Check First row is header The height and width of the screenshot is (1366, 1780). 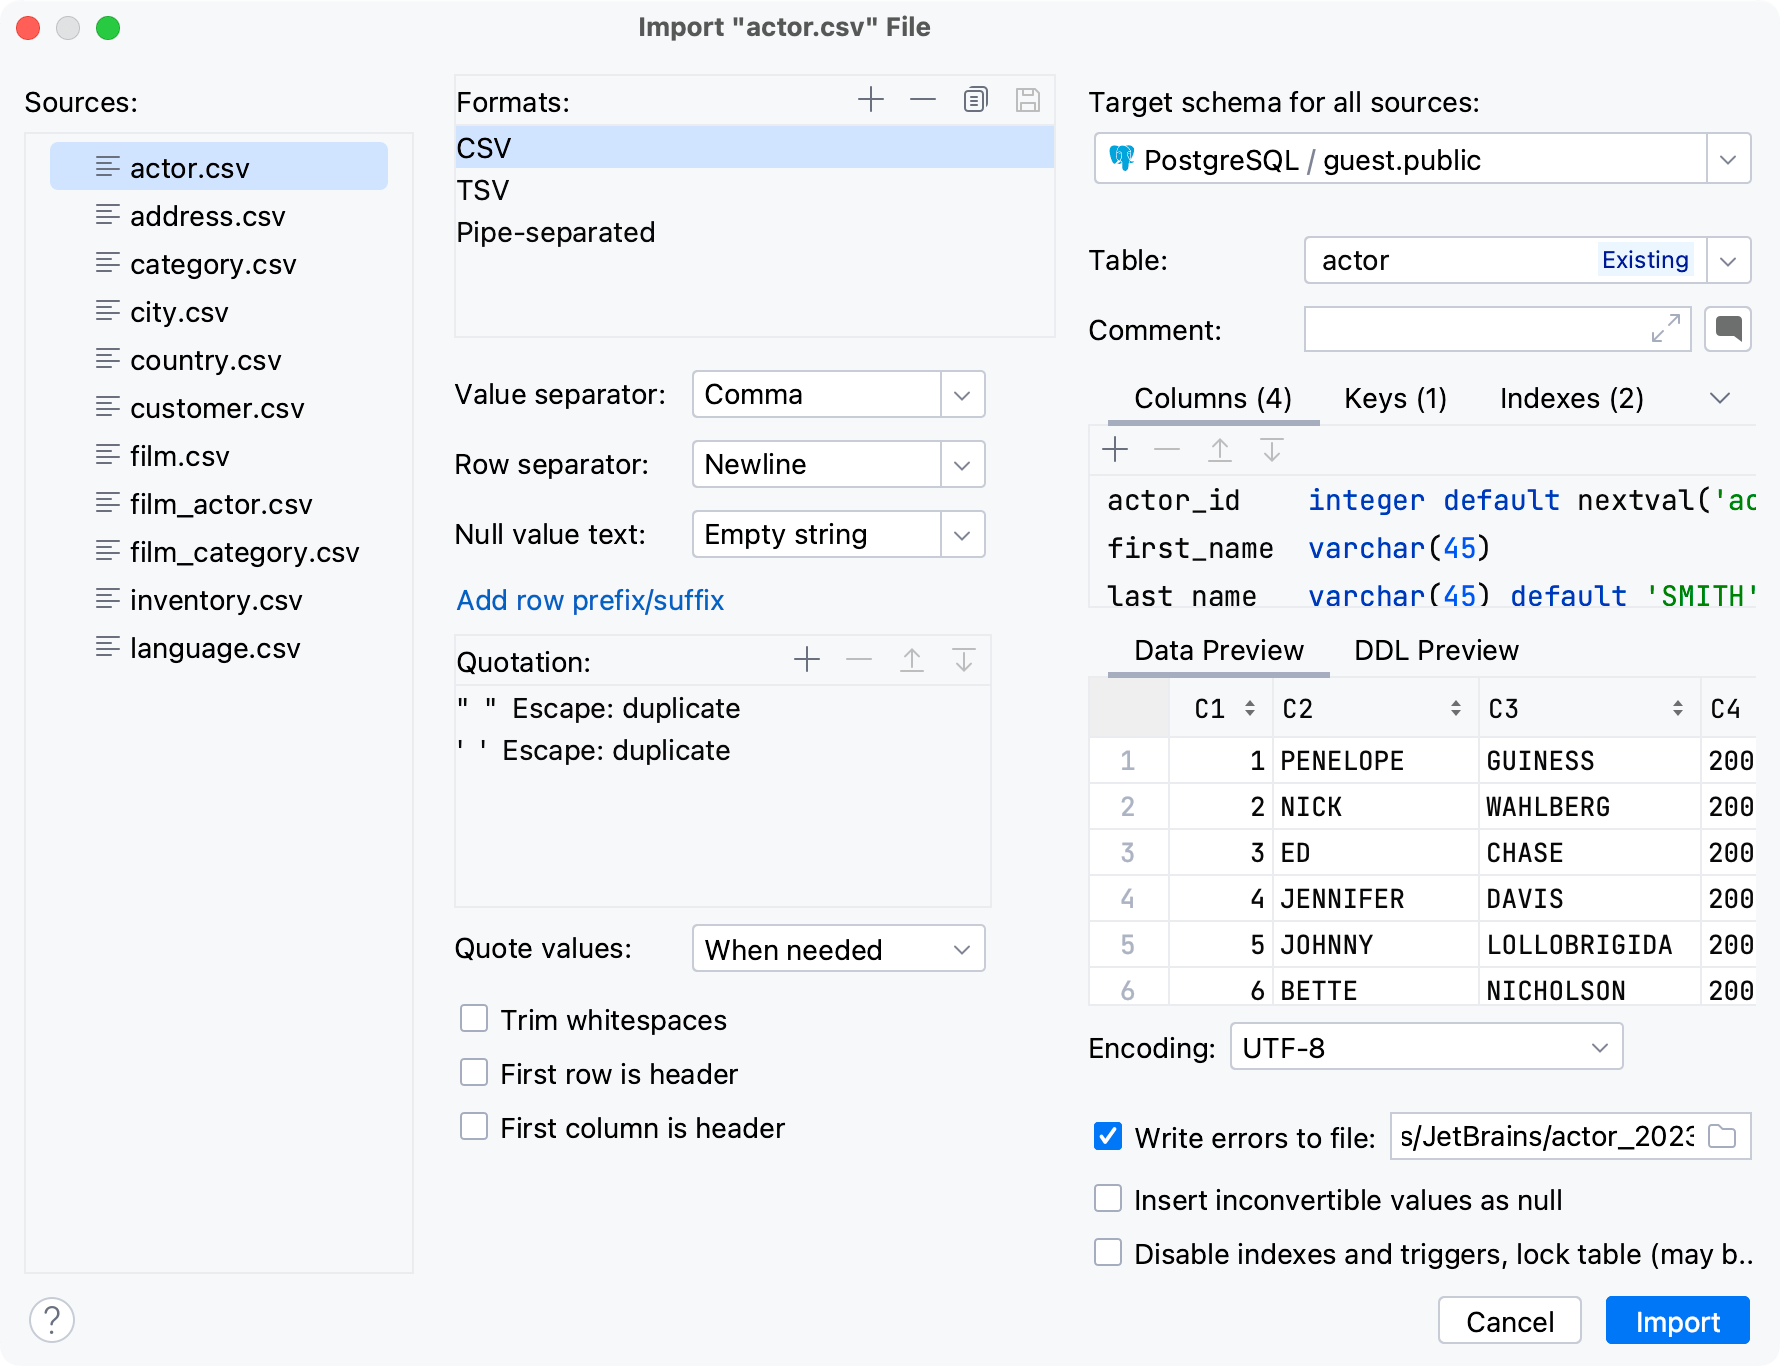(x=473, y=1072)
